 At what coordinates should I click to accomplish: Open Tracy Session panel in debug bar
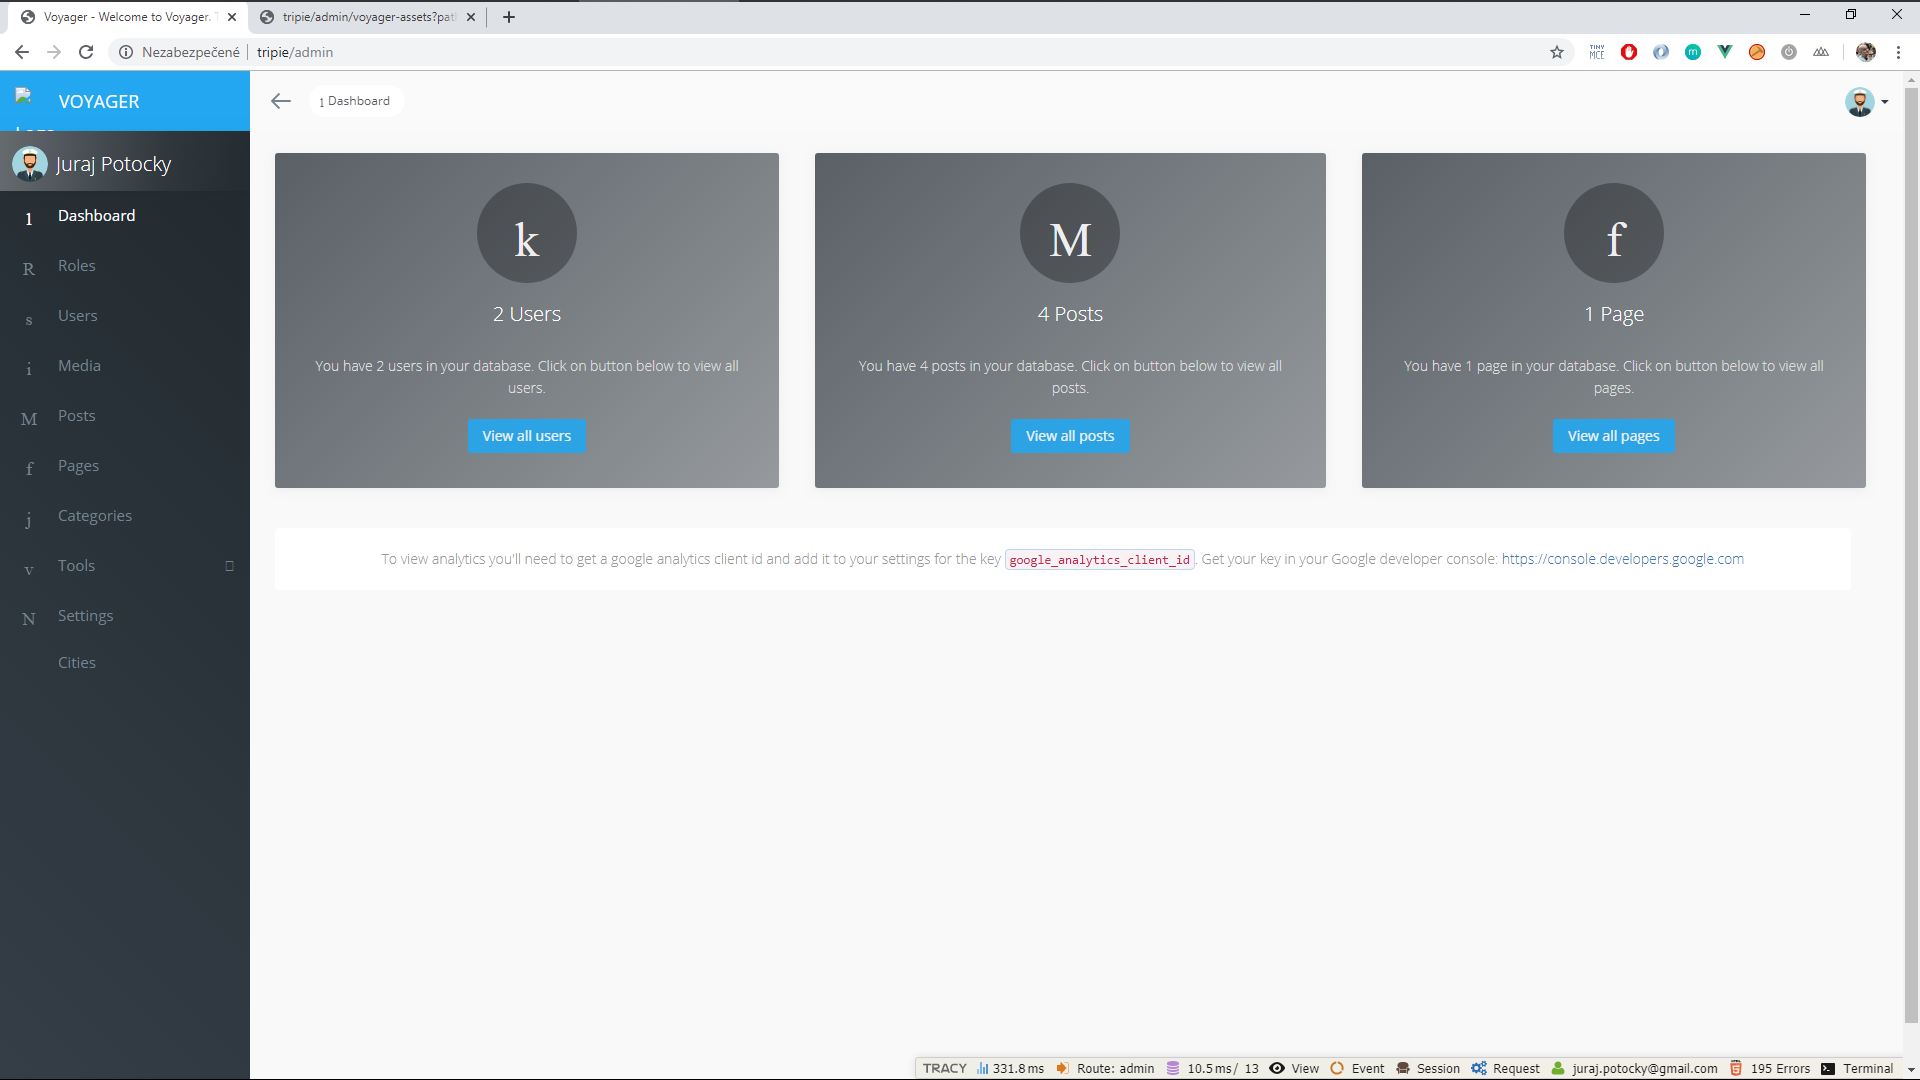point(1428,1068)
